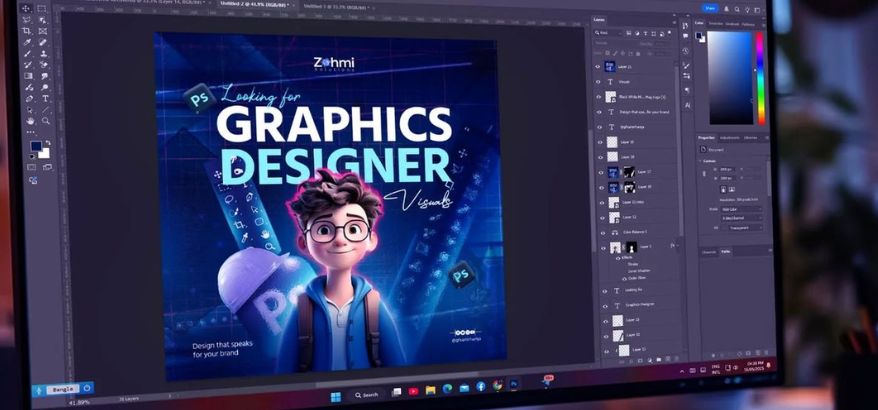Select the Gradient tool
The height and width of the screenshot is (410, 878).
pyautogui.click(x=28, y=76)
